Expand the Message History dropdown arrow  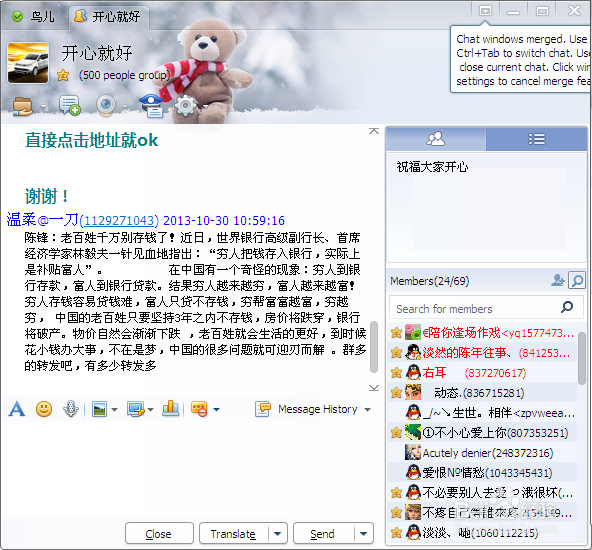(x=367, y=410)
